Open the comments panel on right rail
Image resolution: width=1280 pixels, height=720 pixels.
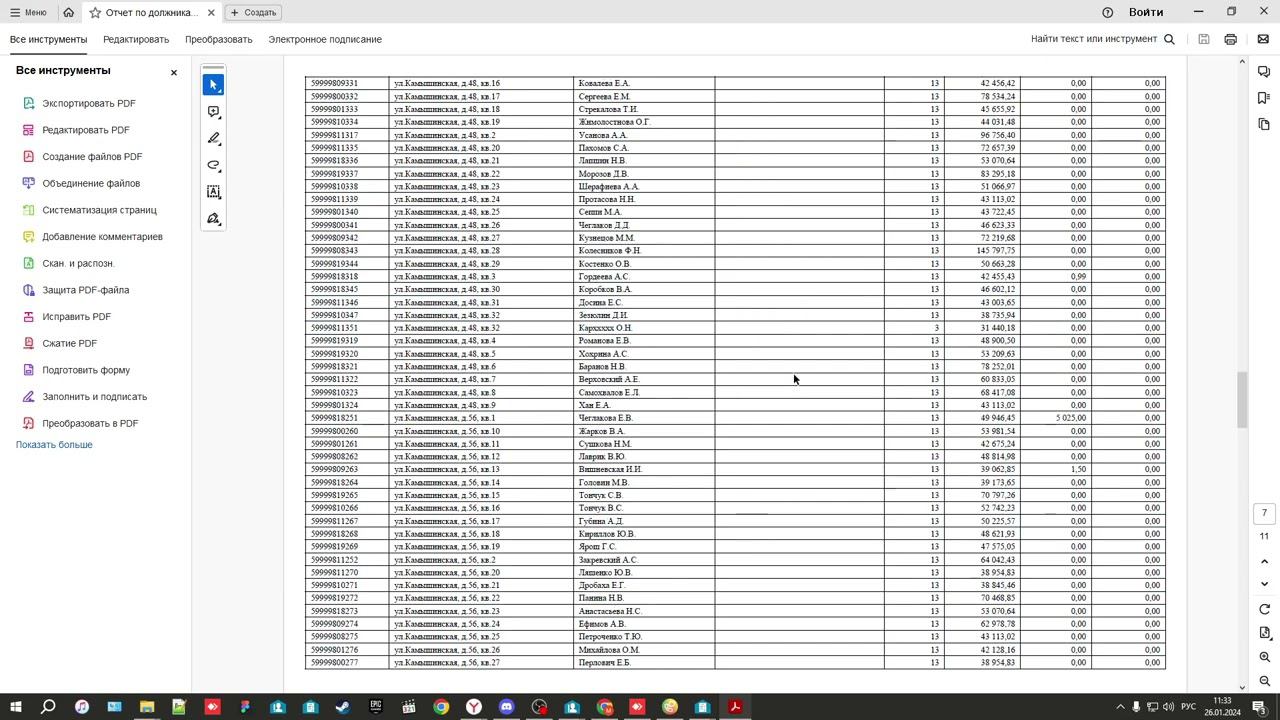coord(1264,72)
